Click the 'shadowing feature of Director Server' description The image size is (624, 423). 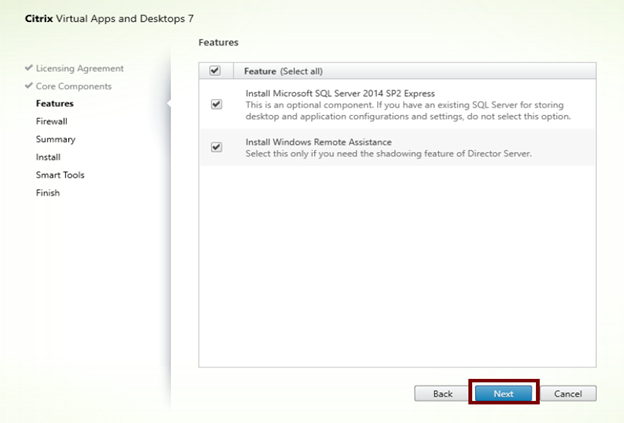click(388, 154)
